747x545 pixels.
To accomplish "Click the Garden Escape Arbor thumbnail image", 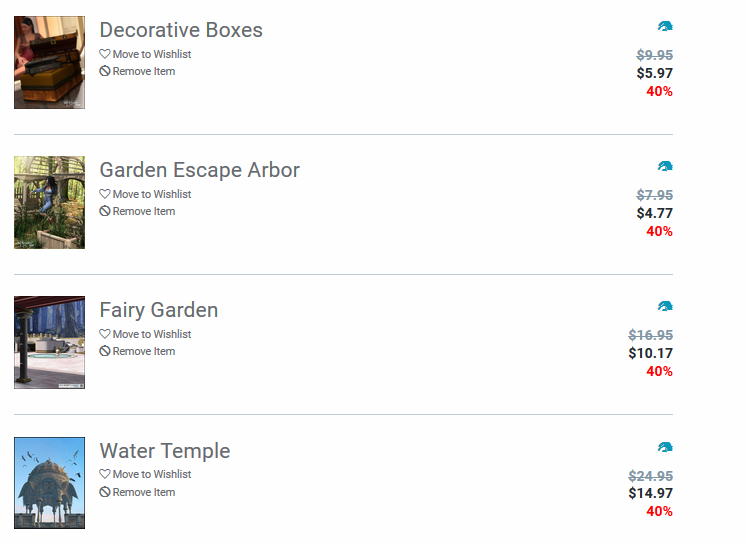I will point(49,202).
